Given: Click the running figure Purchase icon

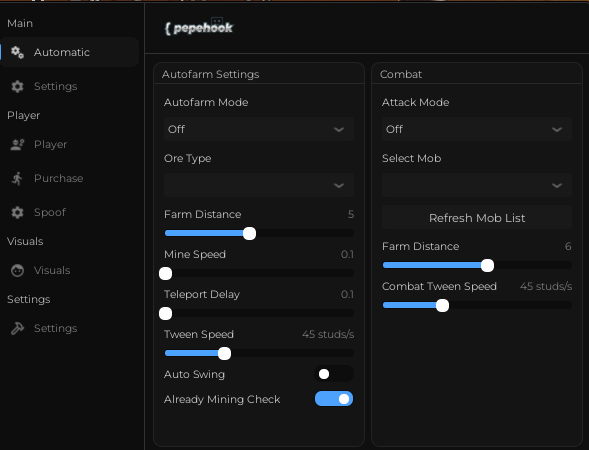Looking at the screenshot, I should 17,178.
